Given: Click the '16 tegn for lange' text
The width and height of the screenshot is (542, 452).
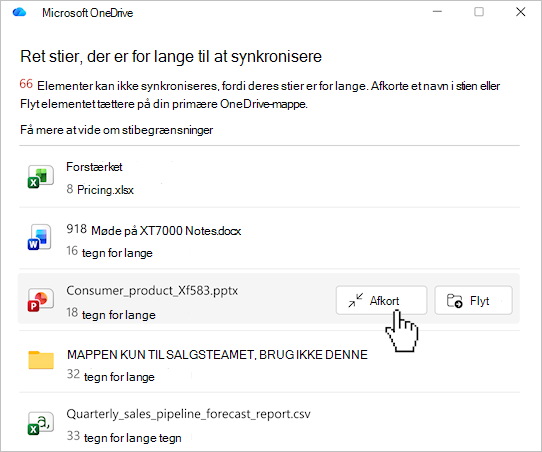Looking at the screenshot, I should (x=109, y=252).
